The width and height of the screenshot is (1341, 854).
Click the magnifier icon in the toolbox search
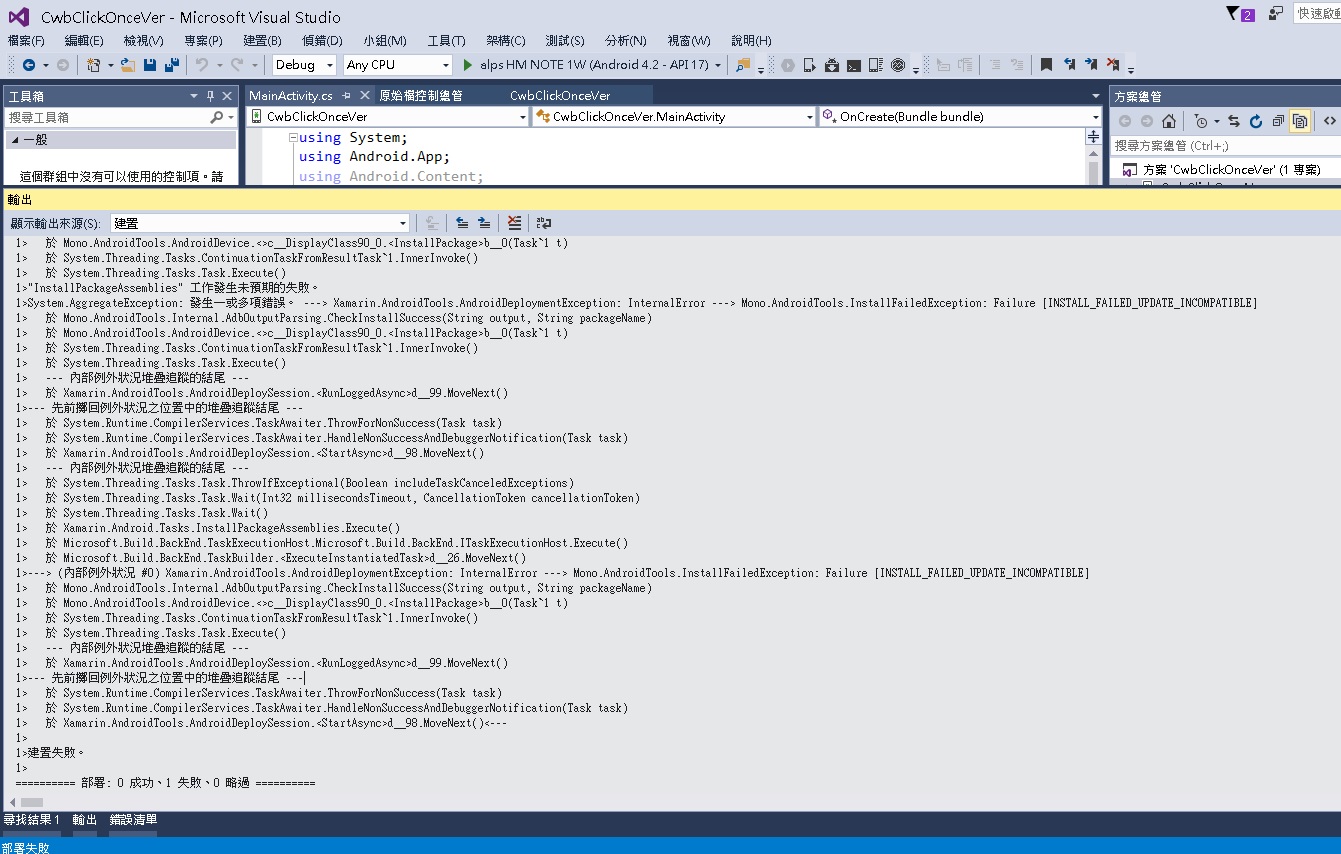(217, 117)
